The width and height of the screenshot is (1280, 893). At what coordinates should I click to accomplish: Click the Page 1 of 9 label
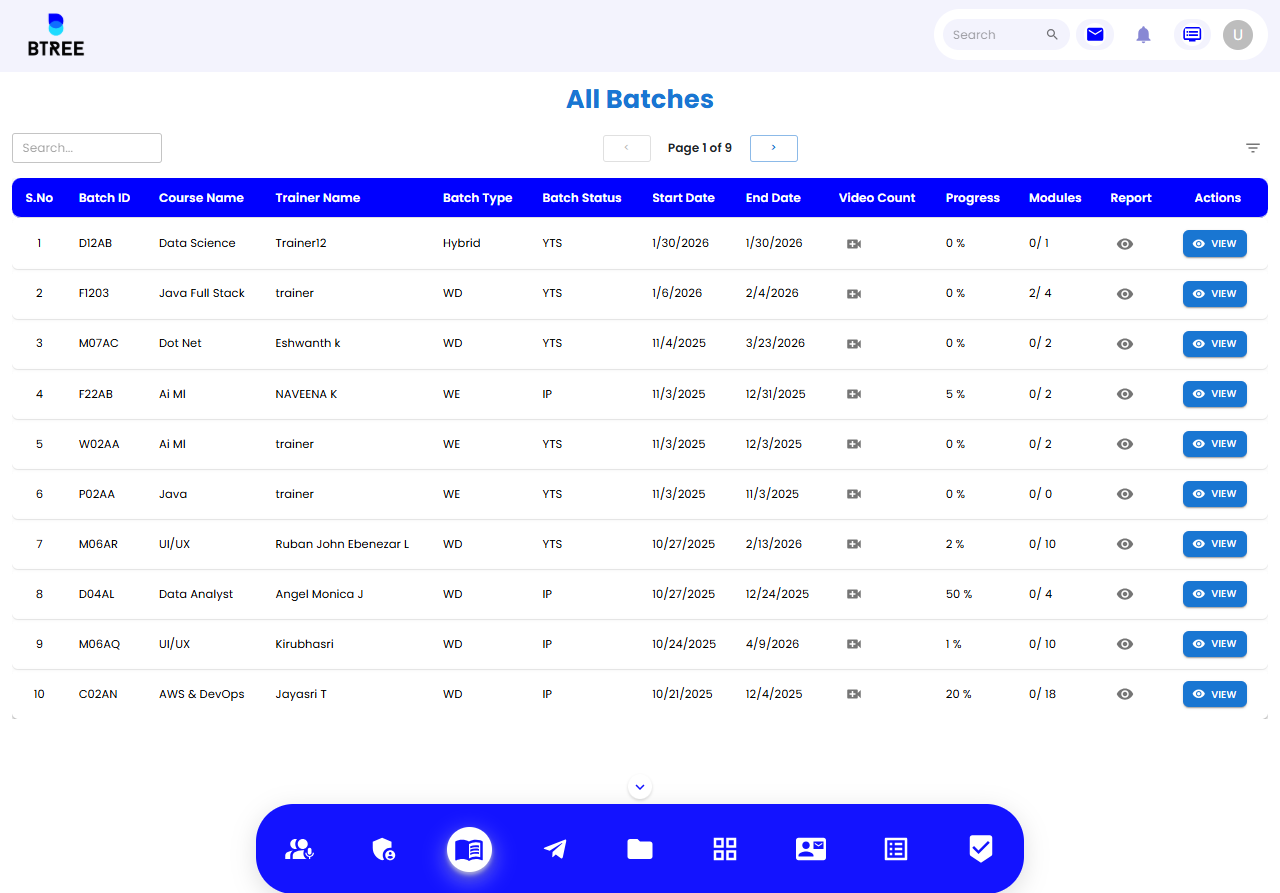700,148
